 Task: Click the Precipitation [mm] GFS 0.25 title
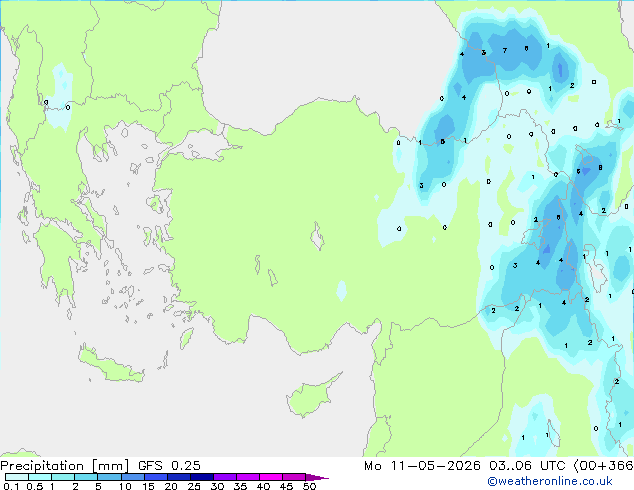(x=100, y=466)
